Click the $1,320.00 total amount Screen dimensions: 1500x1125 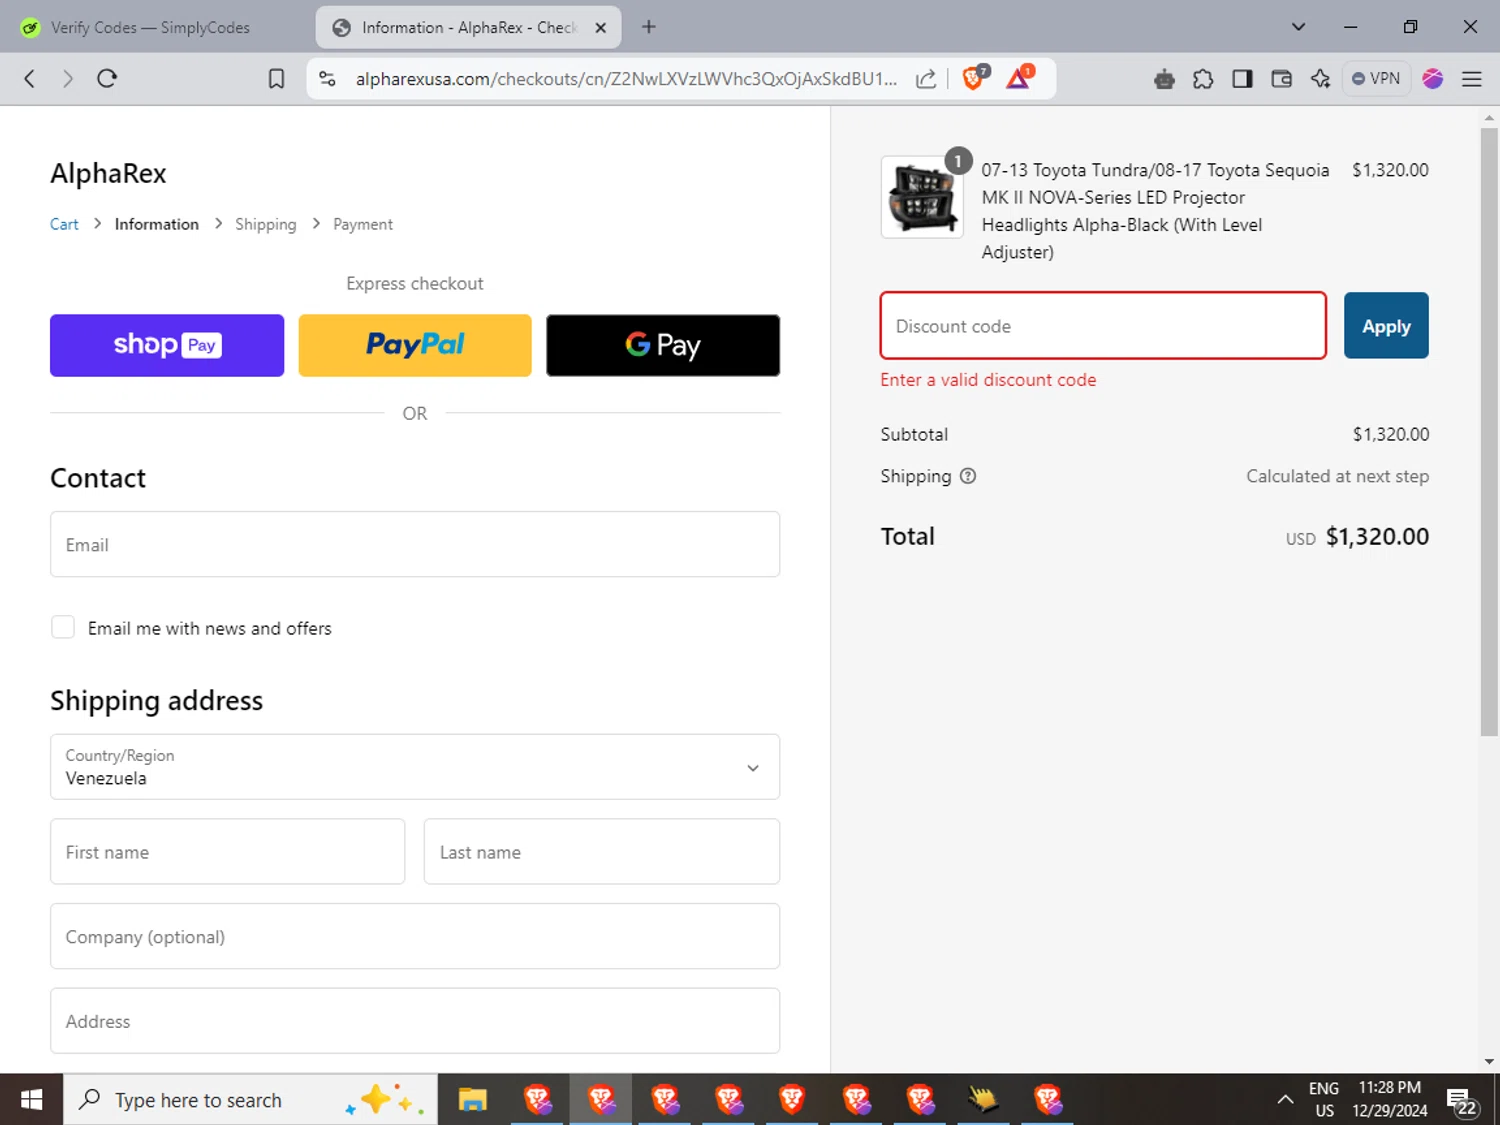1377,537
